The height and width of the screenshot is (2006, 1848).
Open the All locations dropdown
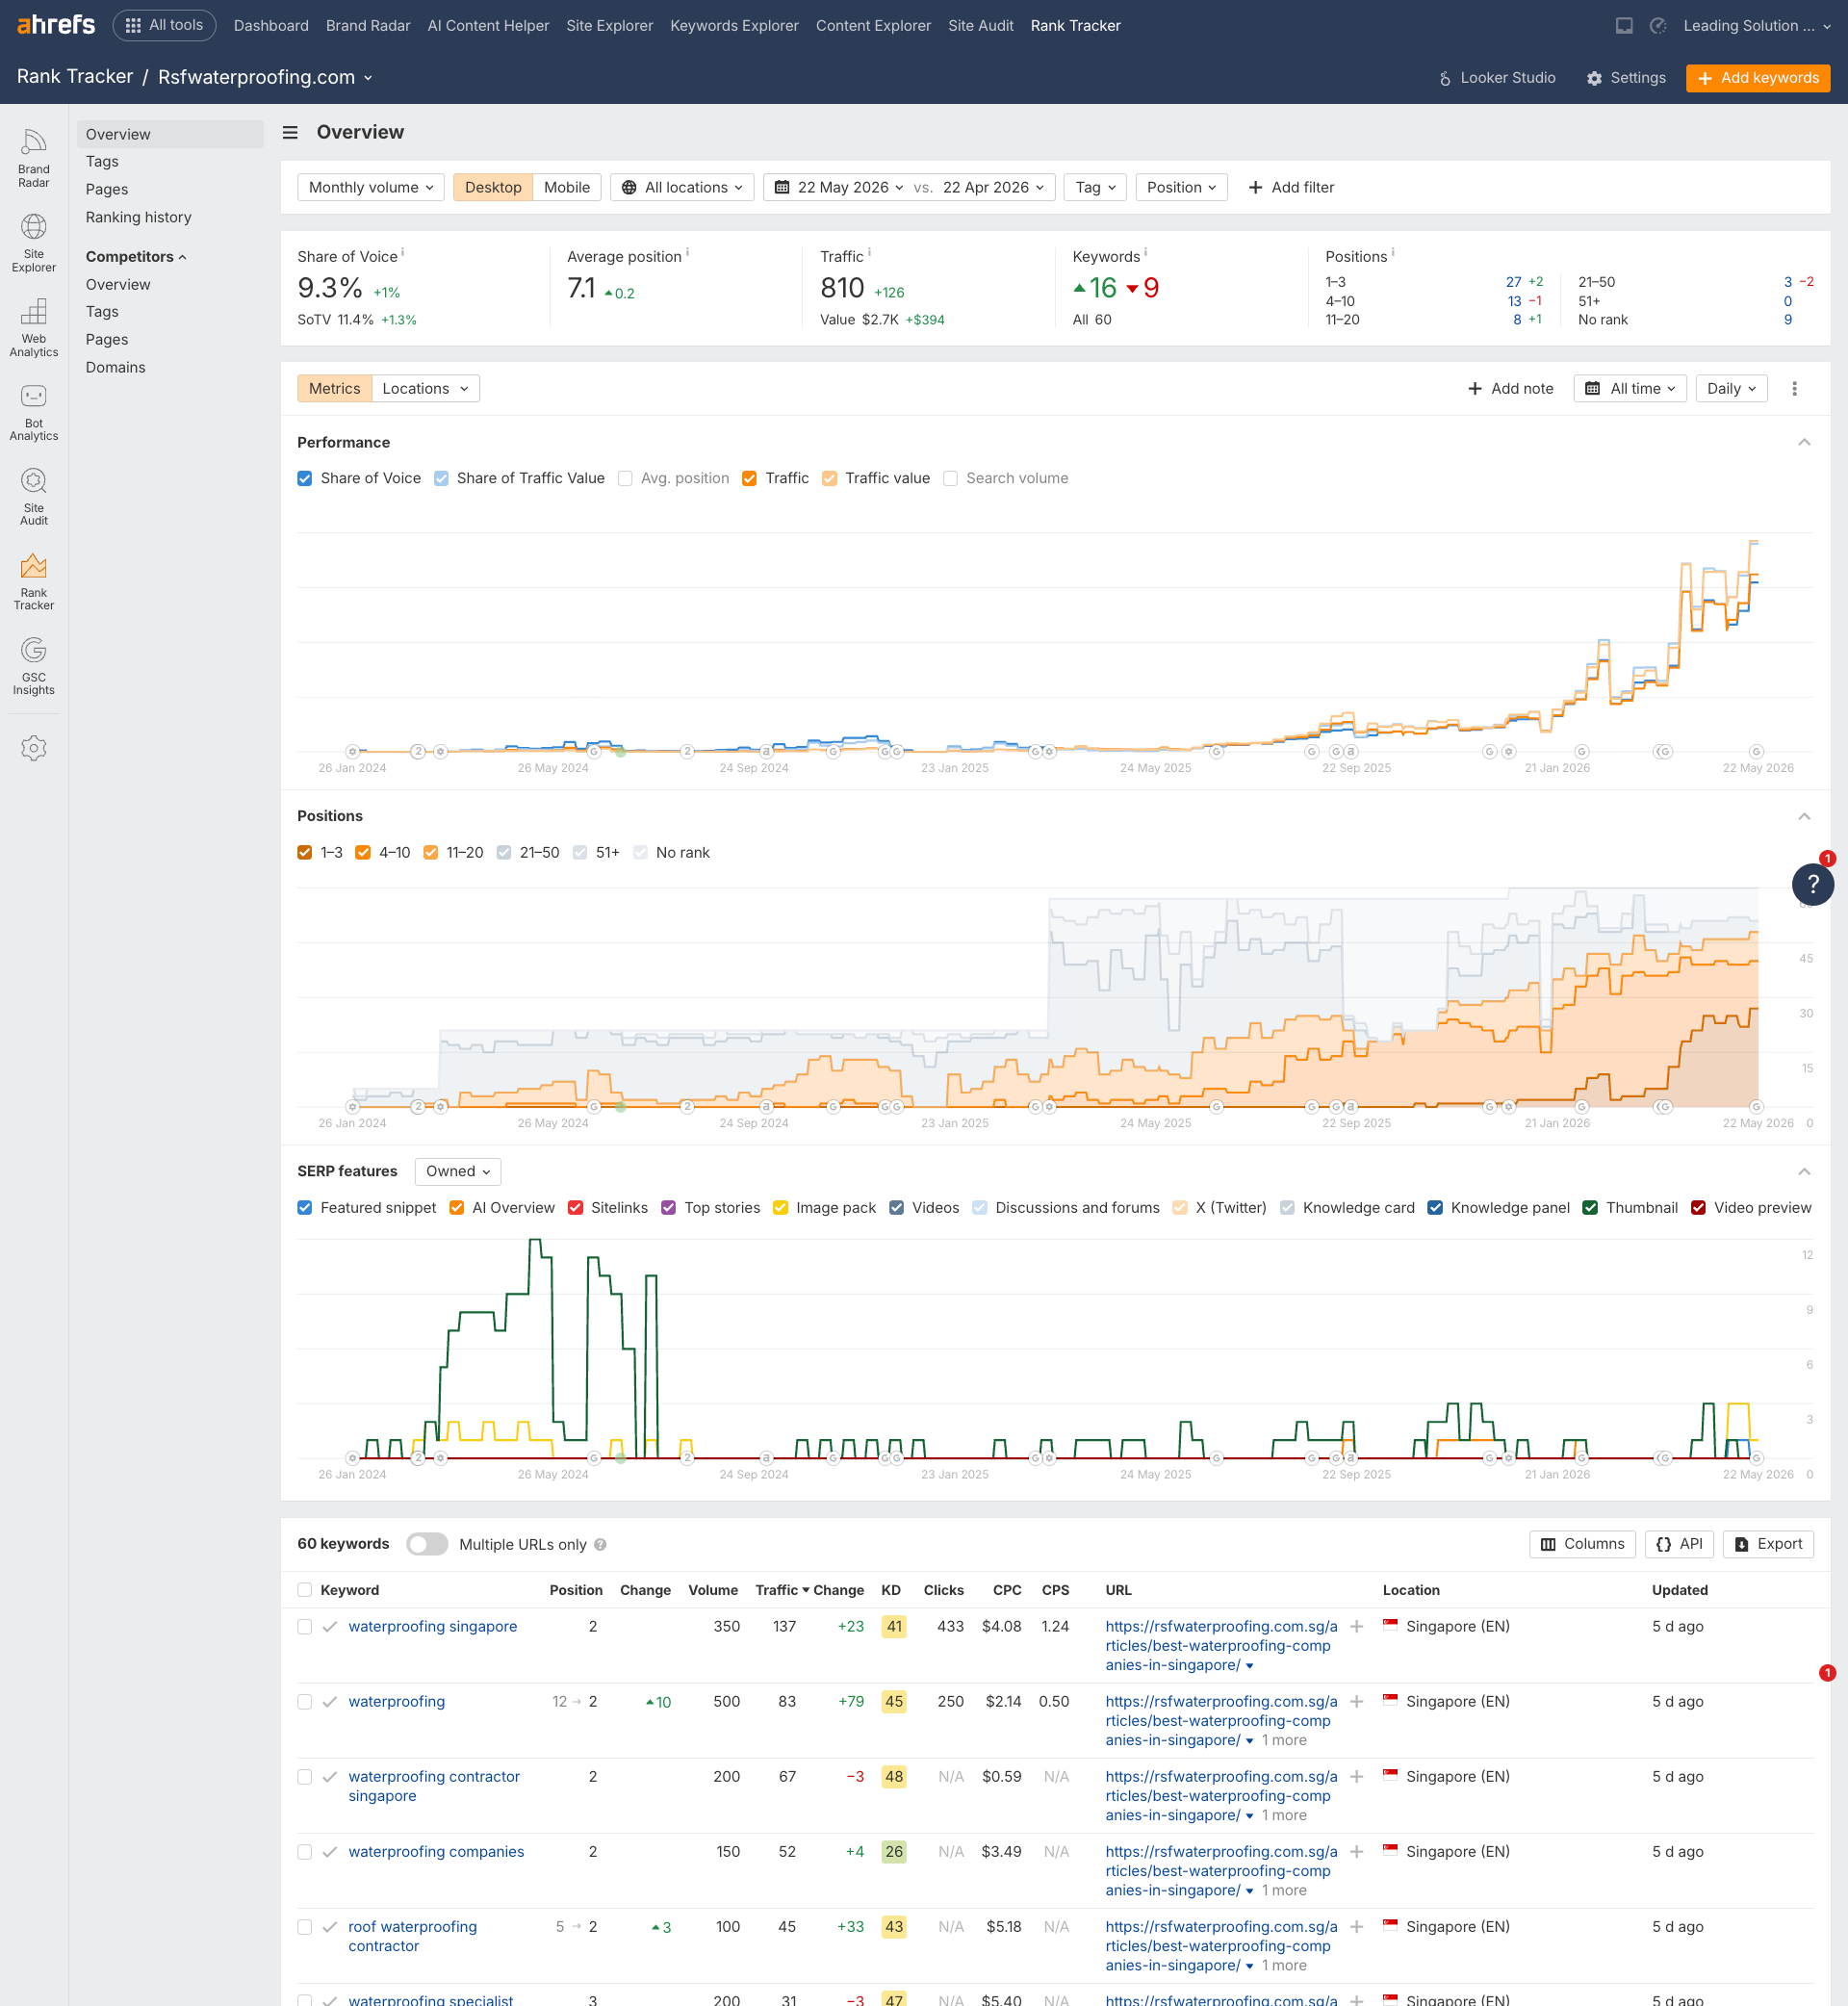tap(682, 187)
